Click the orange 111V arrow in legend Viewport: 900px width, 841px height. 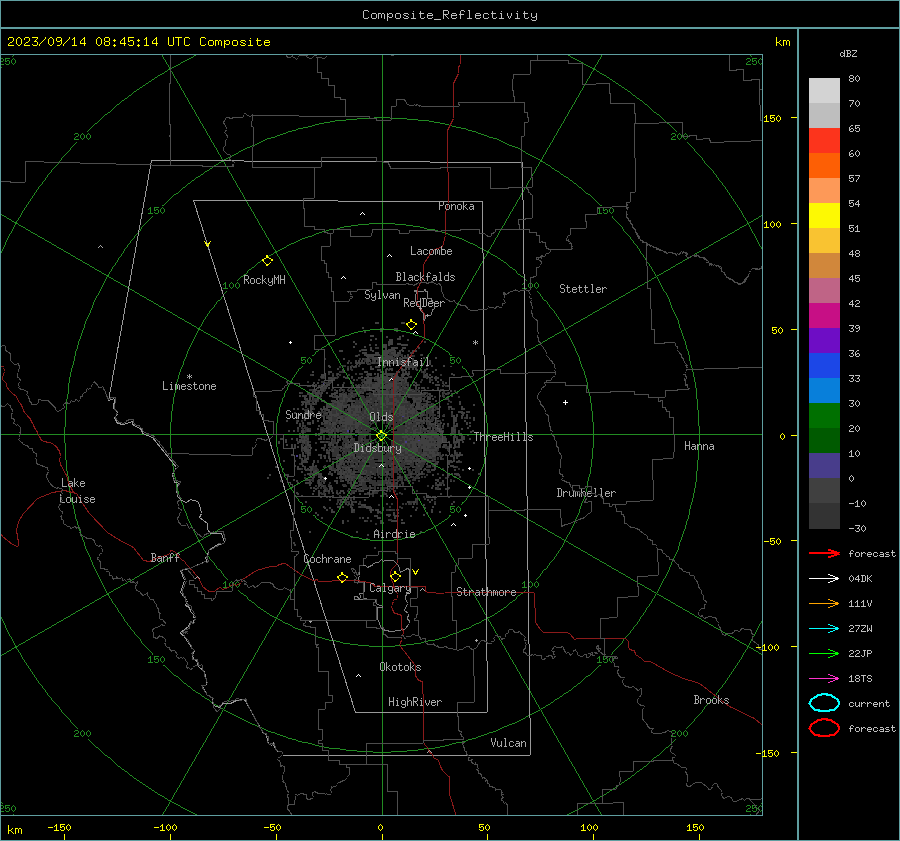click(x=824, y=603)
